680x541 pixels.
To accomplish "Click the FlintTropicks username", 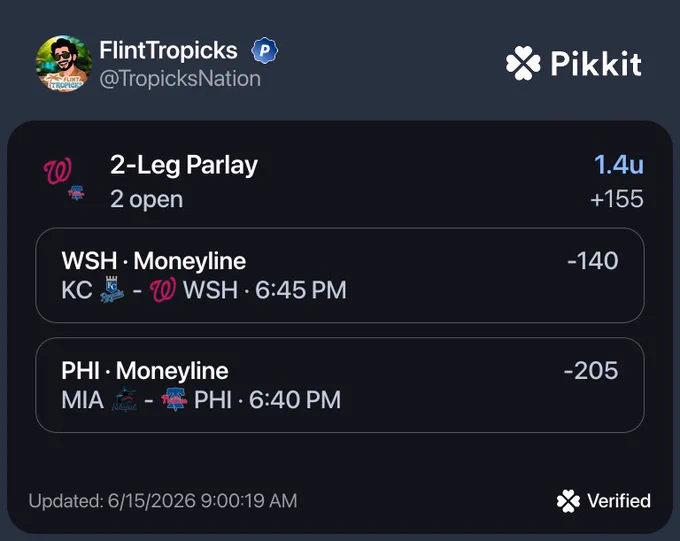I will [169, 50].
